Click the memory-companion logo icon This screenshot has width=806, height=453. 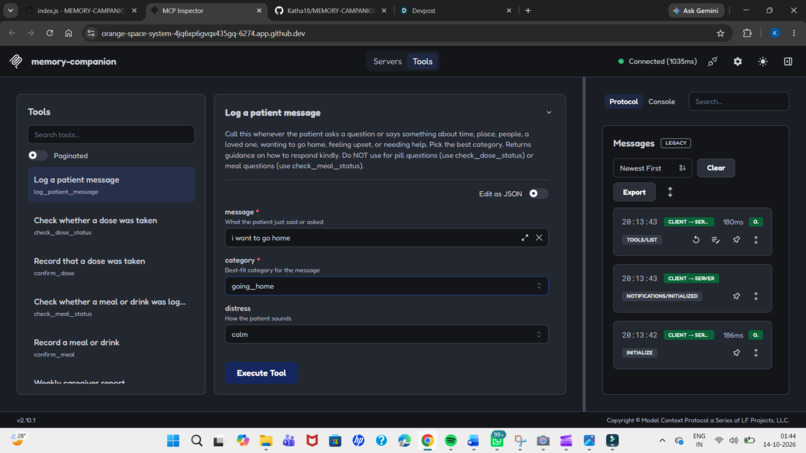coord(16,61)
